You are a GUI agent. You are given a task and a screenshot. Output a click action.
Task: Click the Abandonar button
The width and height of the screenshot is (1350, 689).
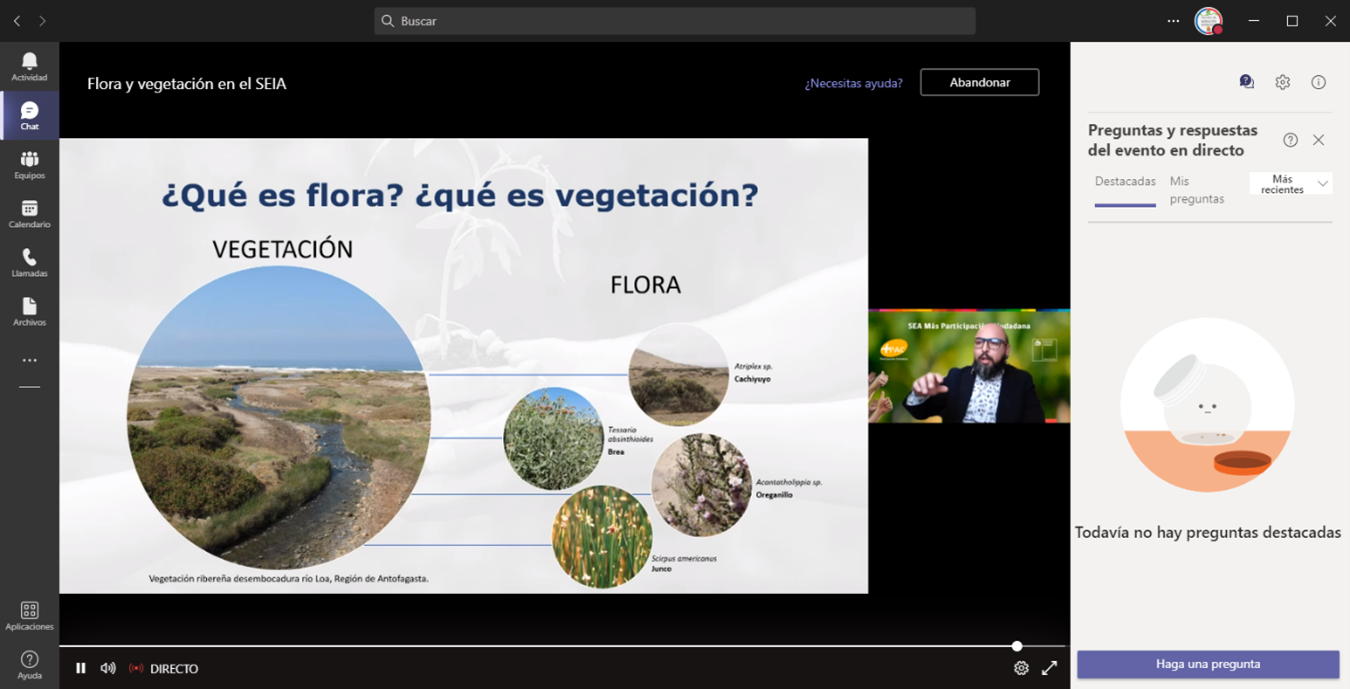pos(979,82)
